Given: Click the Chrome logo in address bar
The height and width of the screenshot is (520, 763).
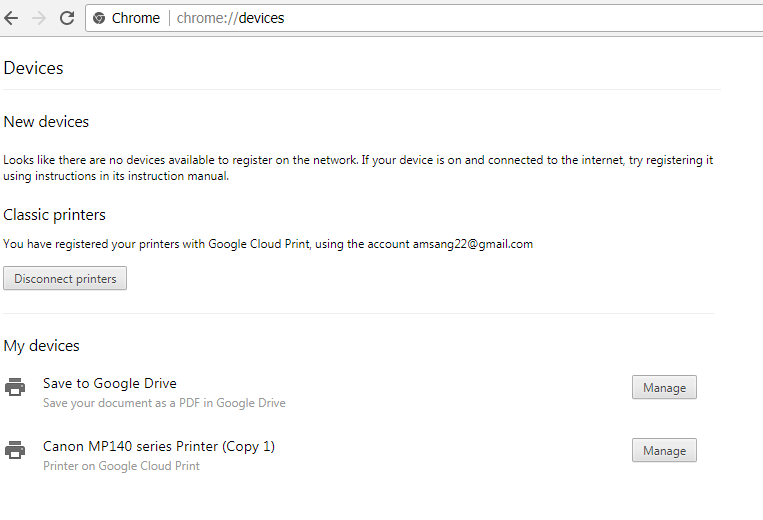Looking at the screenshot, I should 99,18.
